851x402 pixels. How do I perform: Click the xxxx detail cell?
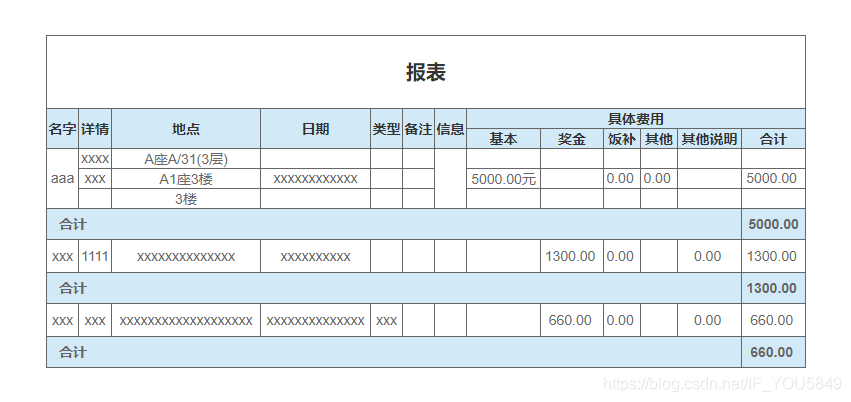point(95,159)
